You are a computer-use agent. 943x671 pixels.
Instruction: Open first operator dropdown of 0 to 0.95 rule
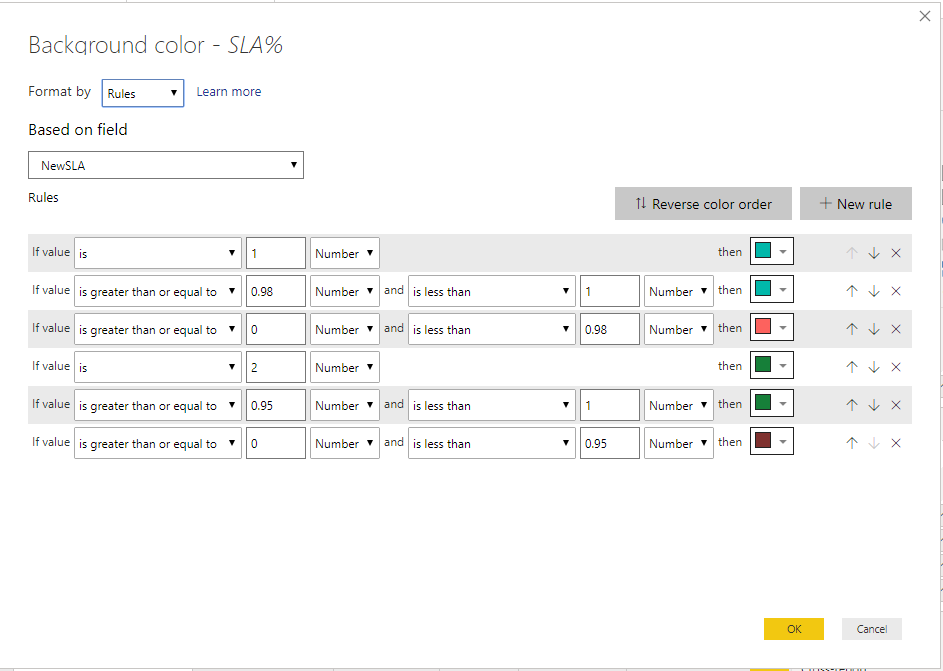point(158,443)
